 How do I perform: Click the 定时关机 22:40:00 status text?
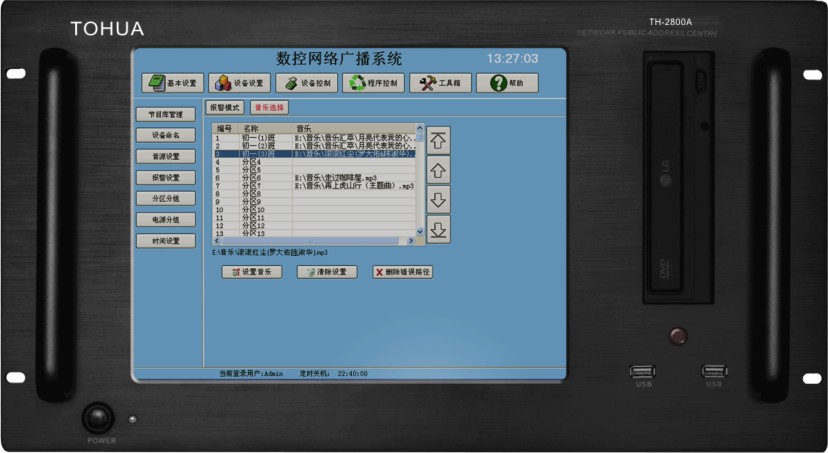click(x=333, y=373)
